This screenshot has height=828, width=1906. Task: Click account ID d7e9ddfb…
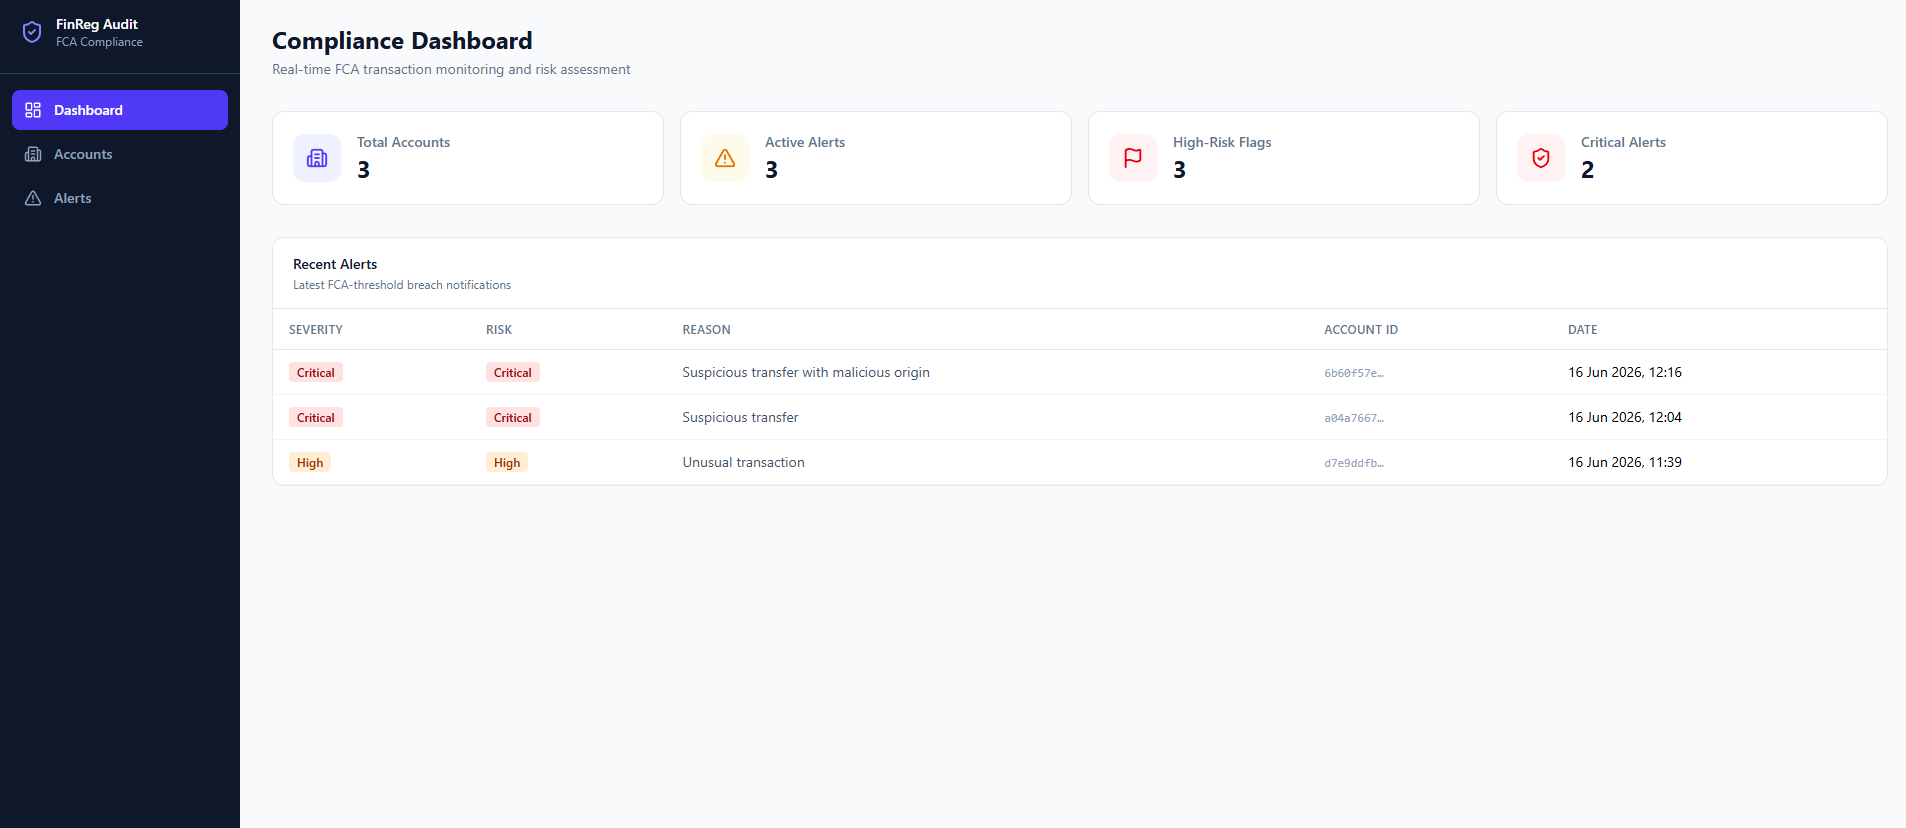(x=1354, y=463)
